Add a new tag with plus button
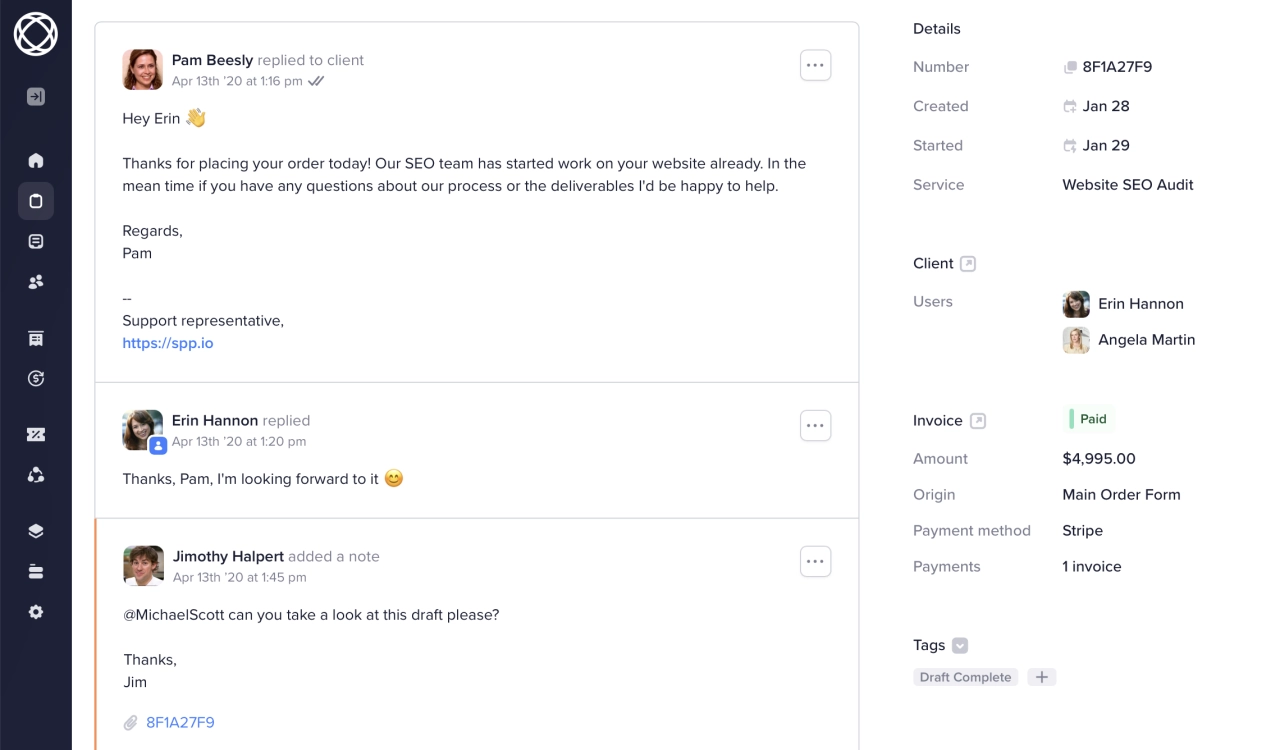 (1042, 677)
